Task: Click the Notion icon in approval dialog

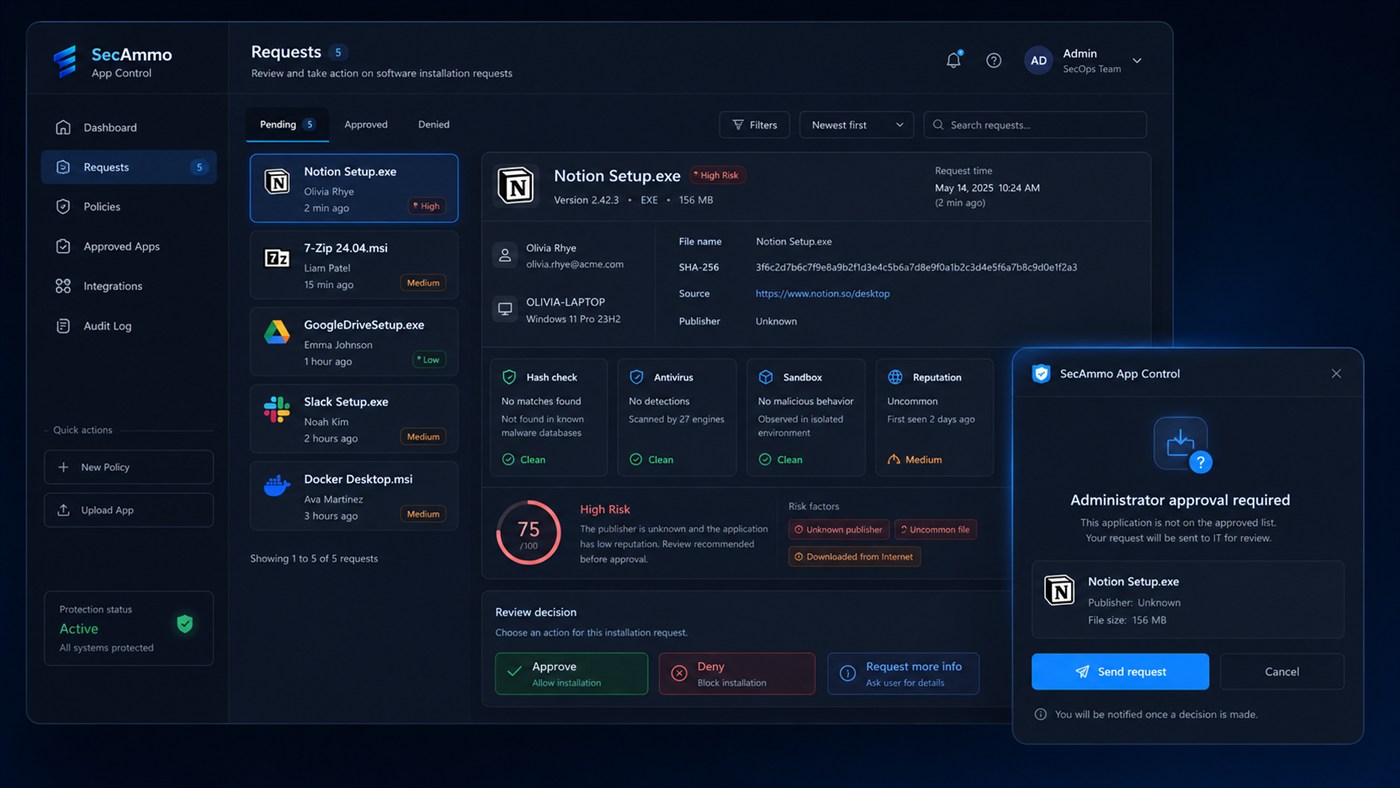Action: pos(1059,590)
